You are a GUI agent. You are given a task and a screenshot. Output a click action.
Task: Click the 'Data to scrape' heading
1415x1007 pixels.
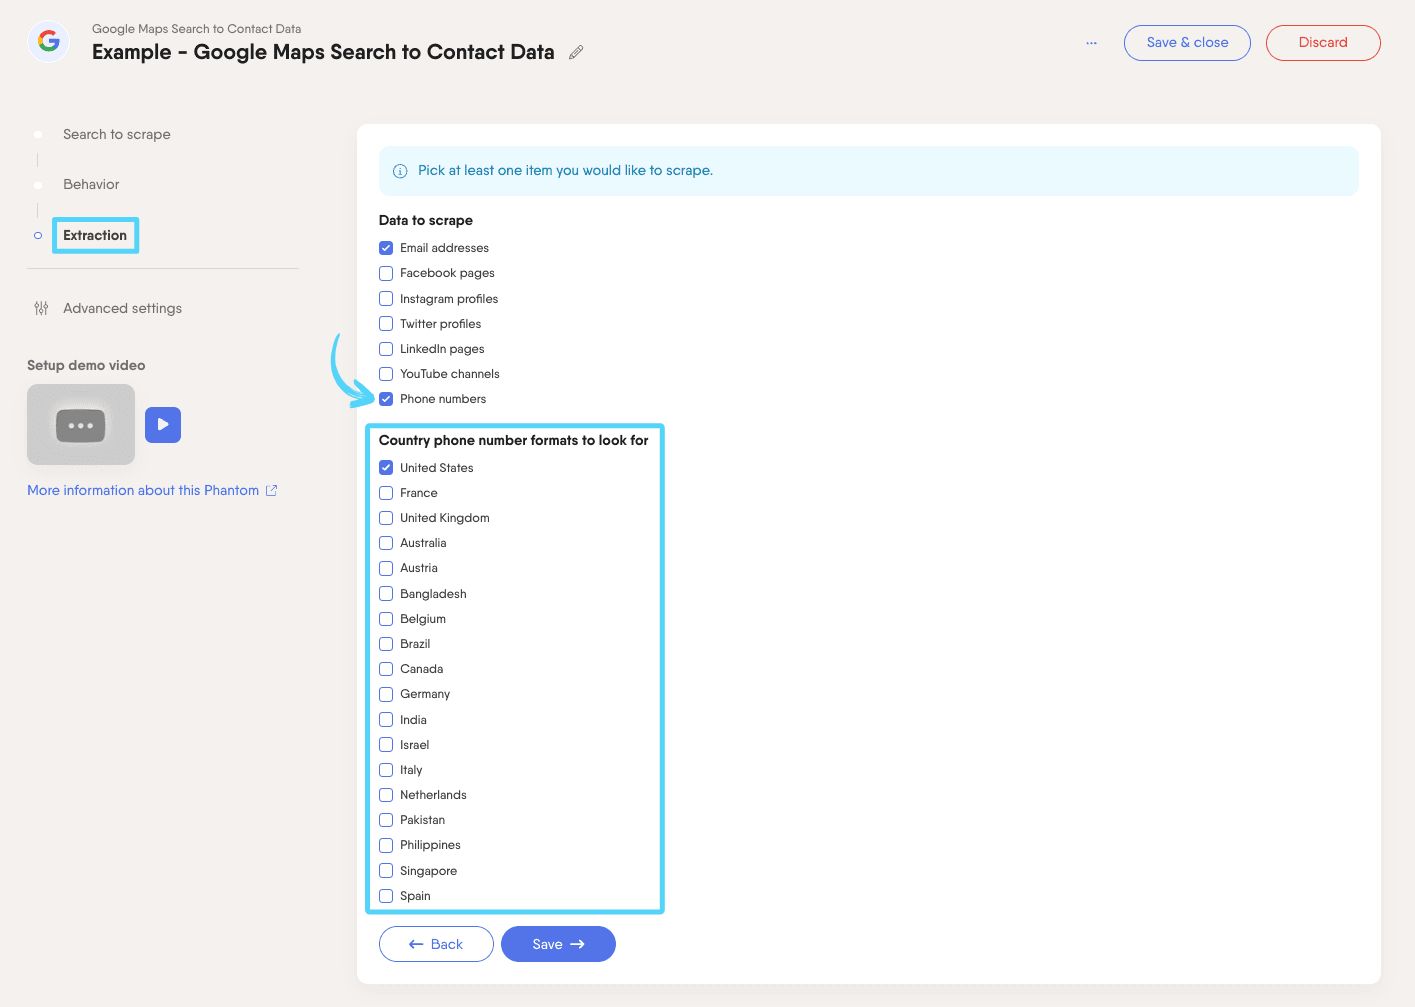point(426,220)
